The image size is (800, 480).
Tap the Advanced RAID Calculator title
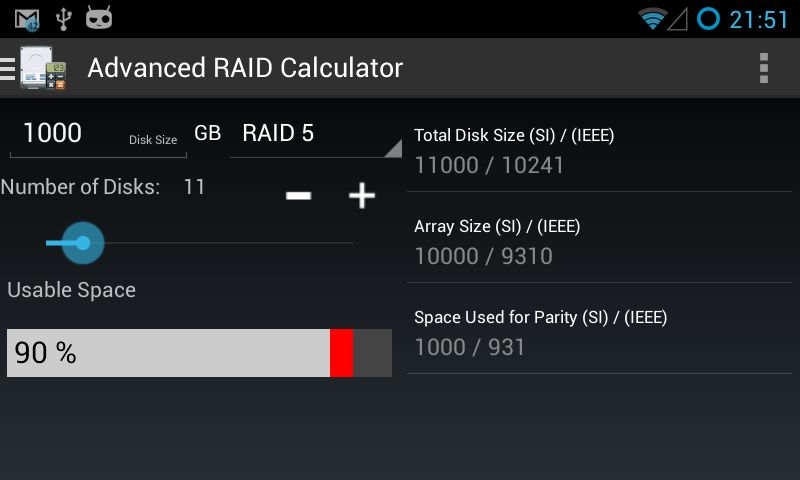tap(245, 68)
